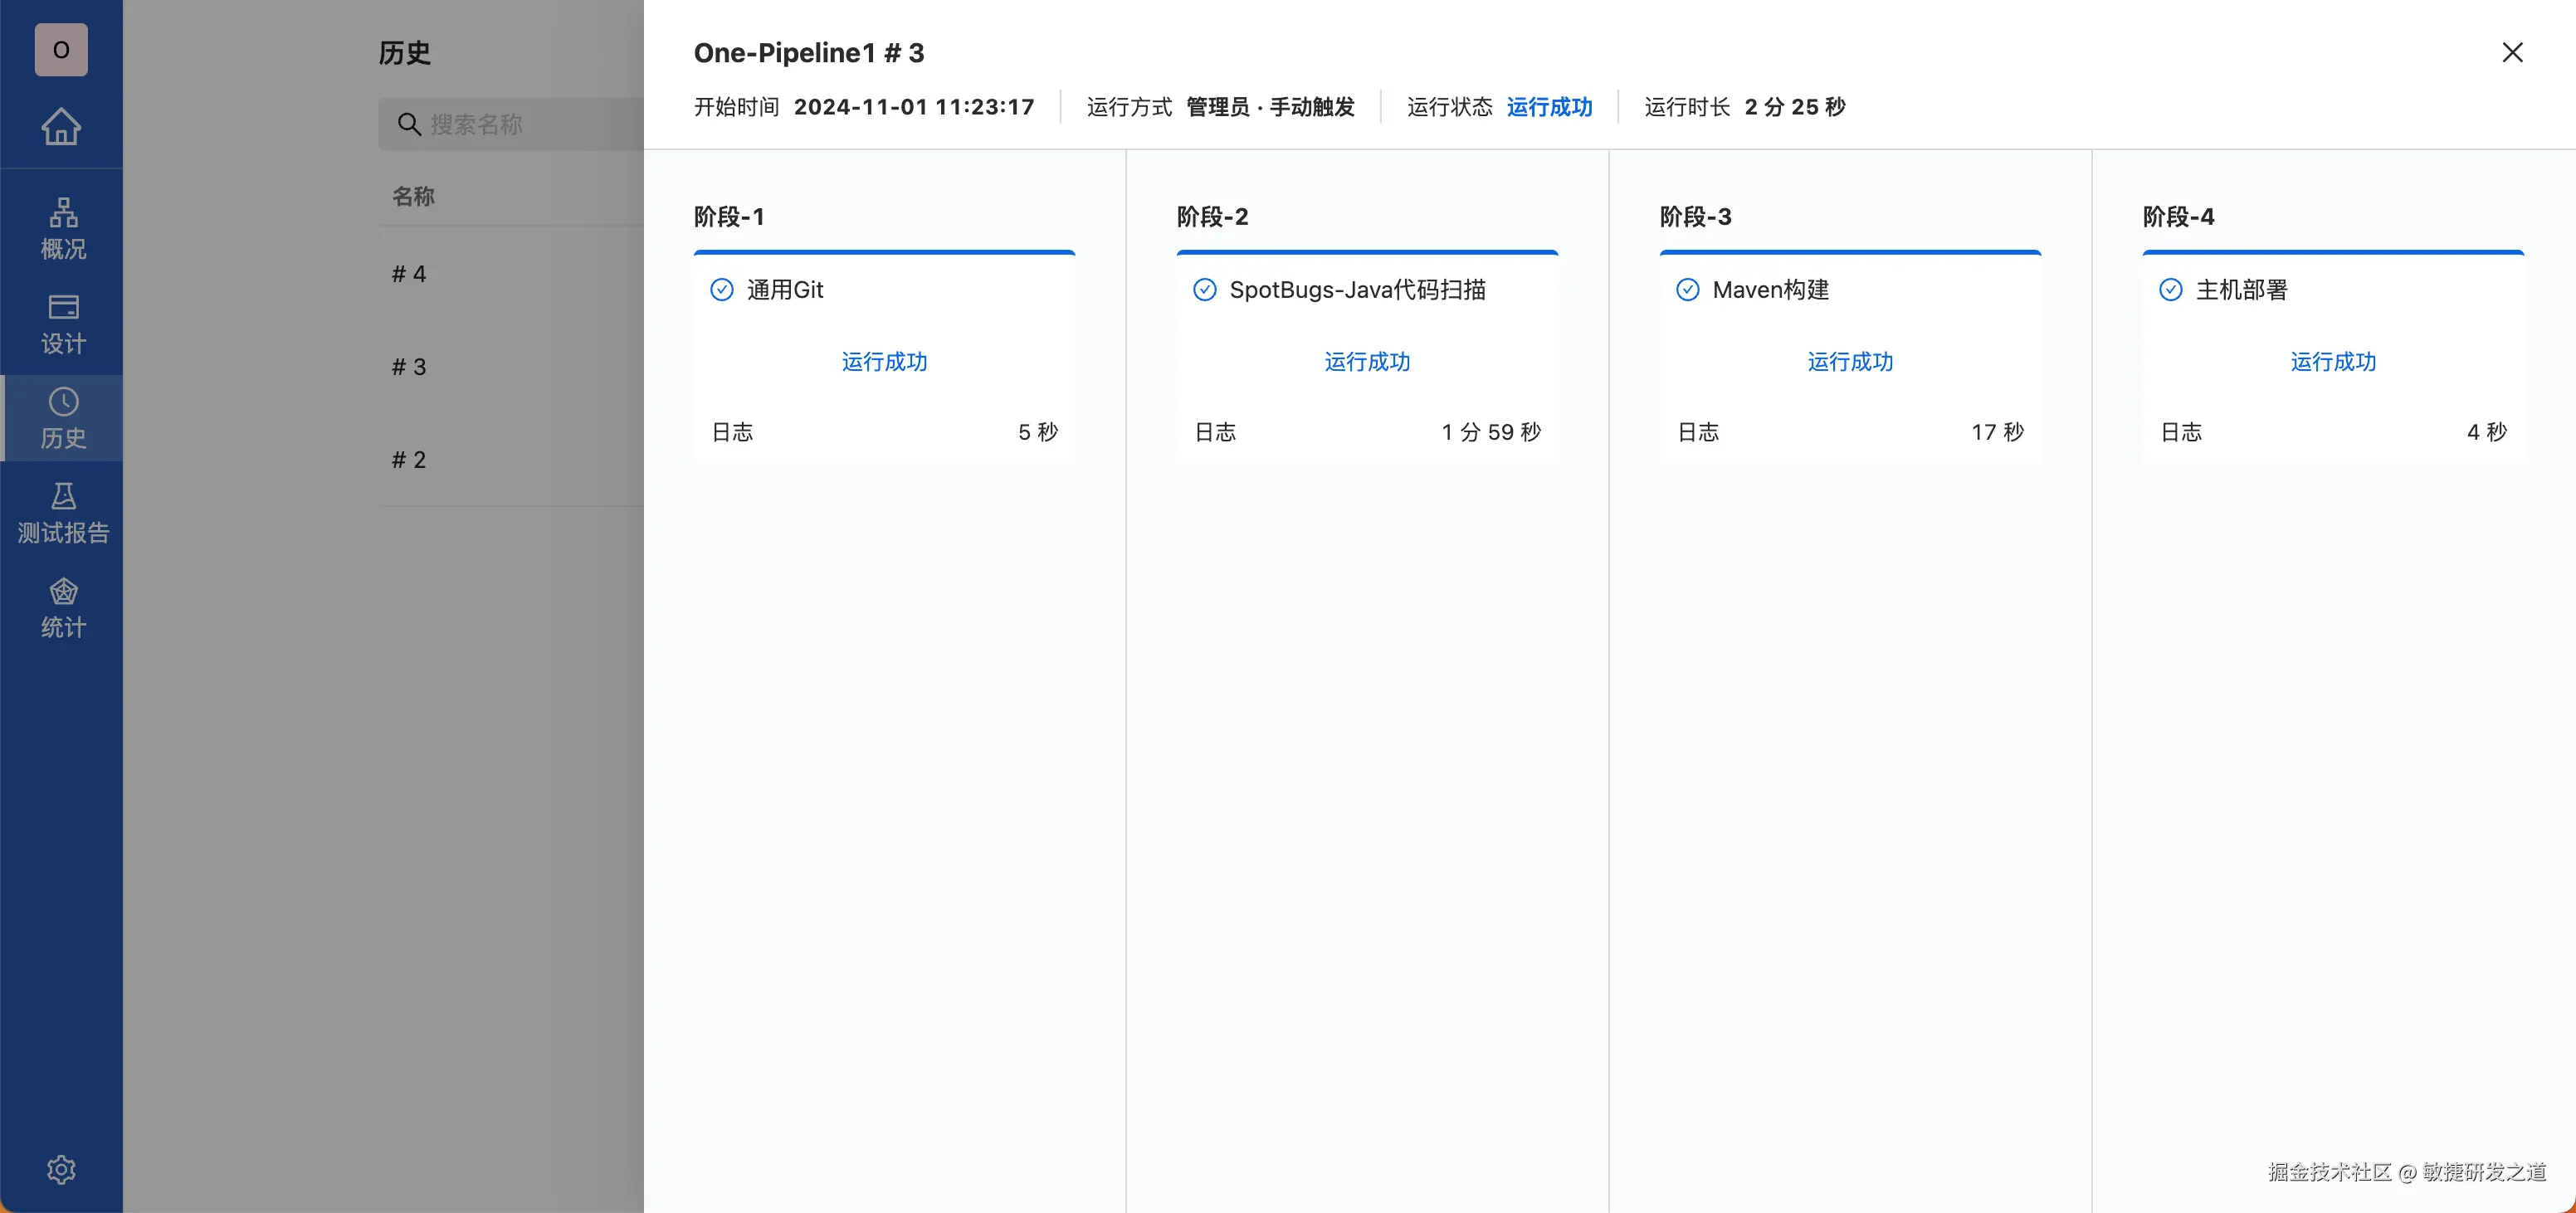Click the success check icon beside 通用Git

(721, 290)
